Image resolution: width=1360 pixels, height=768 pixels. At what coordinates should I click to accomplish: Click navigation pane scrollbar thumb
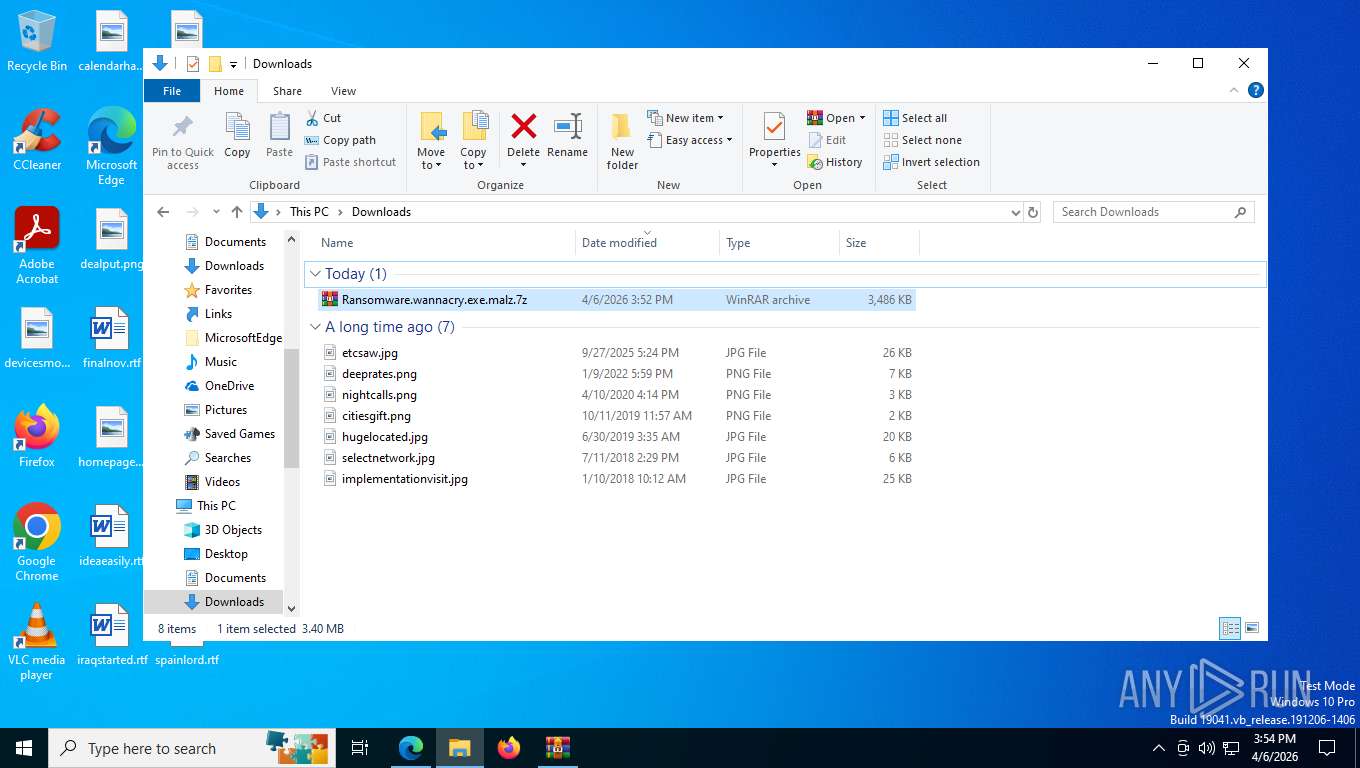pos(292,408)
